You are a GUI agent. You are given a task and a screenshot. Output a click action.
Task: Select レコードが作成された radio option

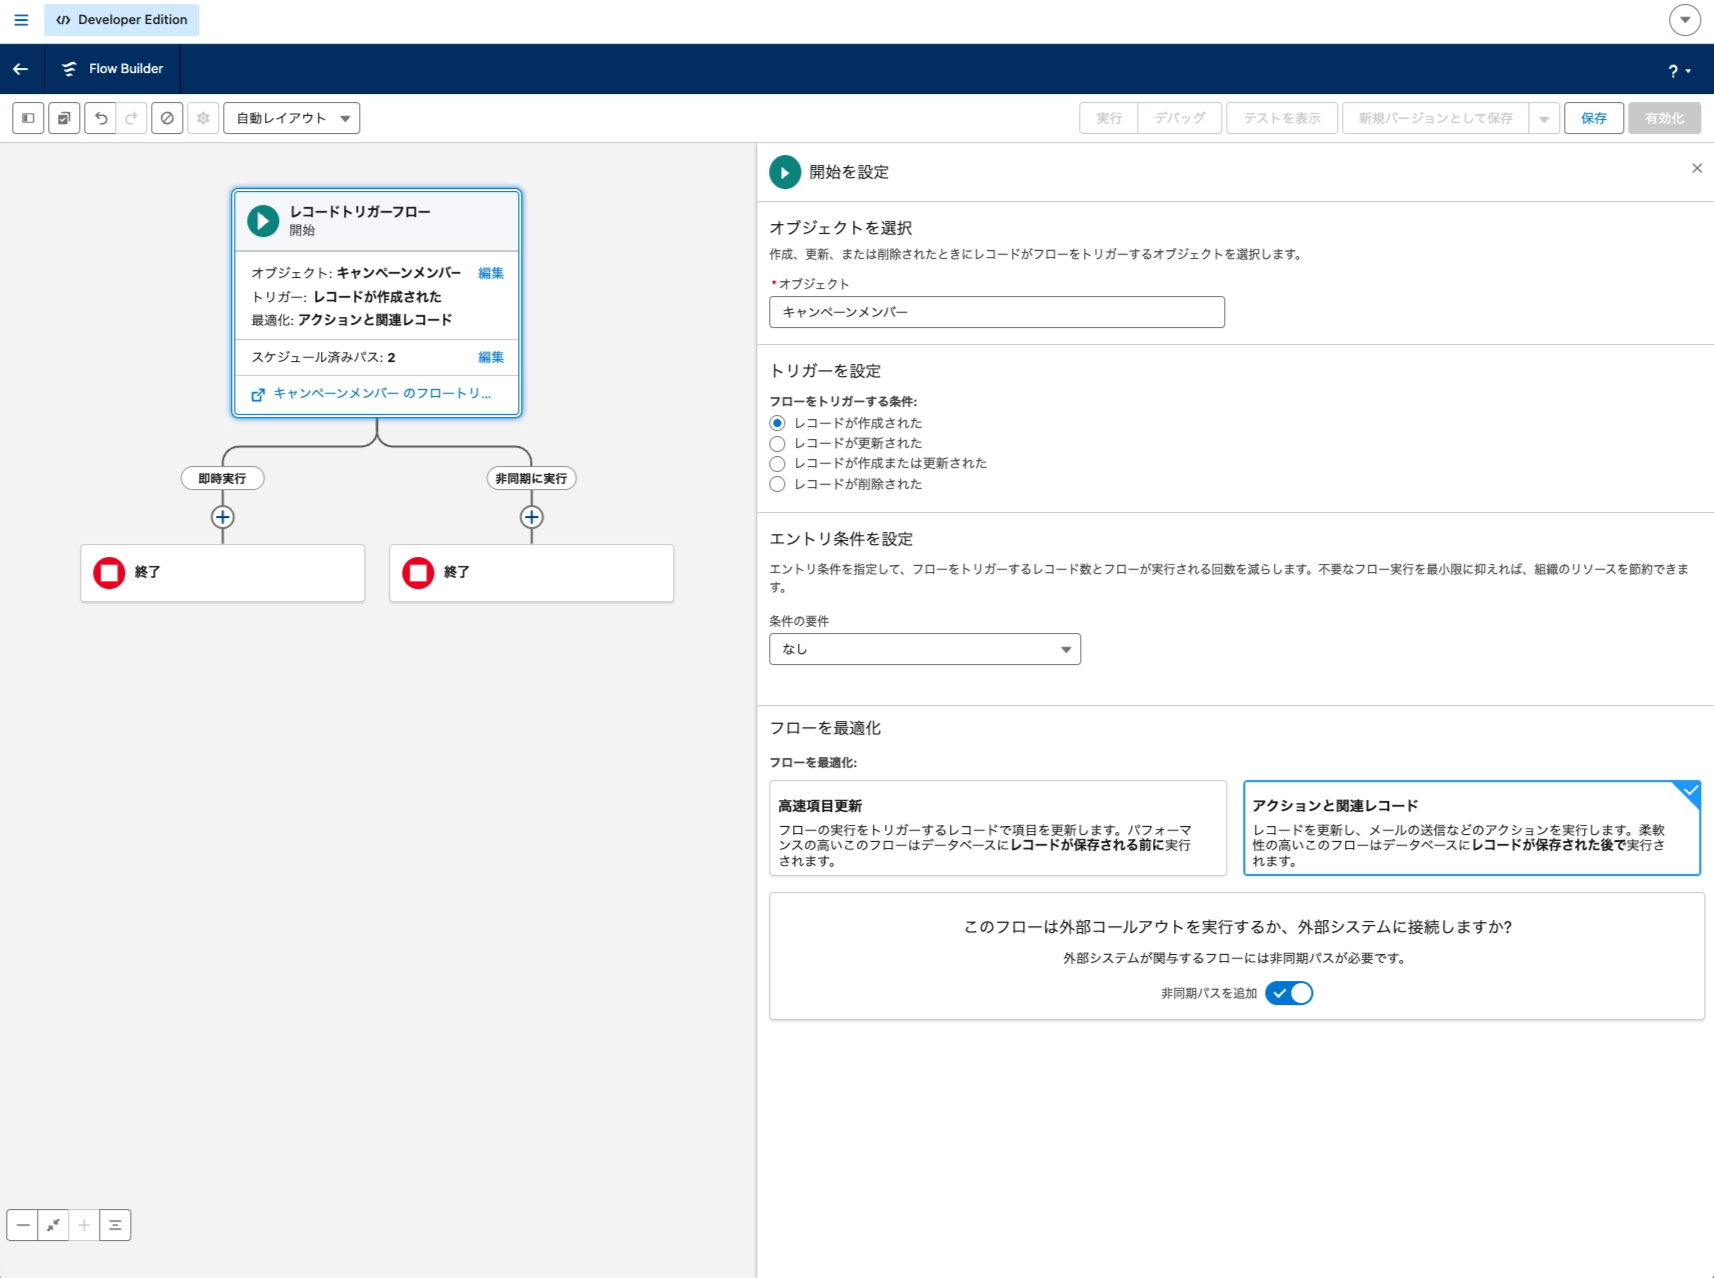(x=777, y=423)
